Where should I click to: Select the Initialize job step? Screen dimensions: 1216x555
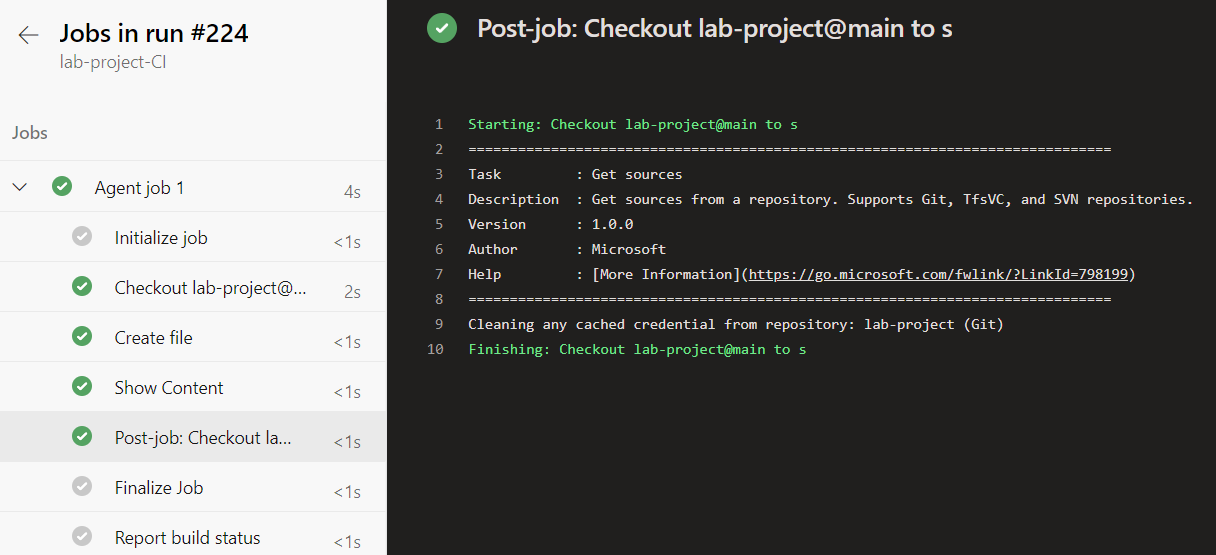[193, 237]
